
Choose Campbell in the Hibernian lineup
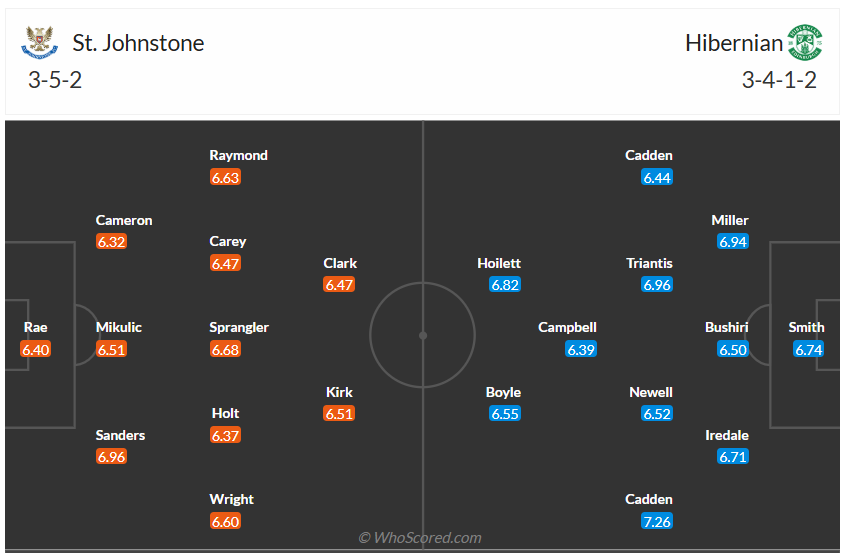567,327
